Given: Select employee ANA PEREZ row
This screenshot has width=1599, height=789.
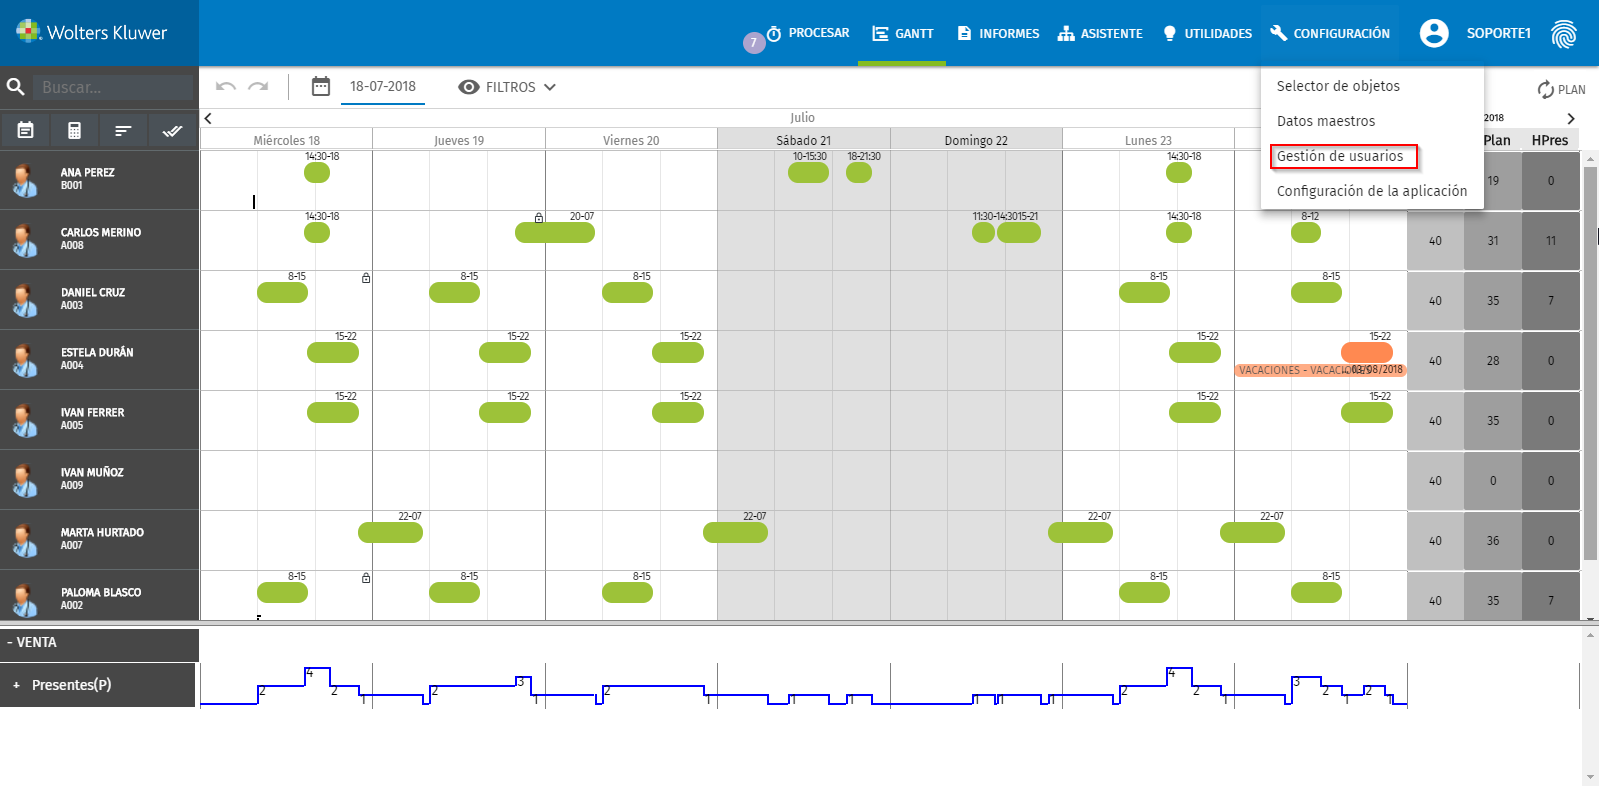Looking at the screenshot, I should (x=99, y=180).
